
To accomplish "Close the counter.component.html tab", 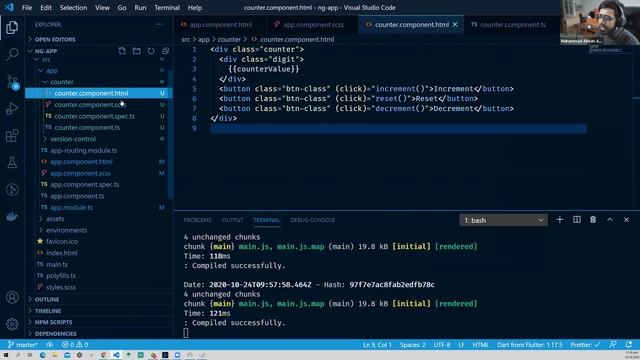I will (x=455, y=24).
